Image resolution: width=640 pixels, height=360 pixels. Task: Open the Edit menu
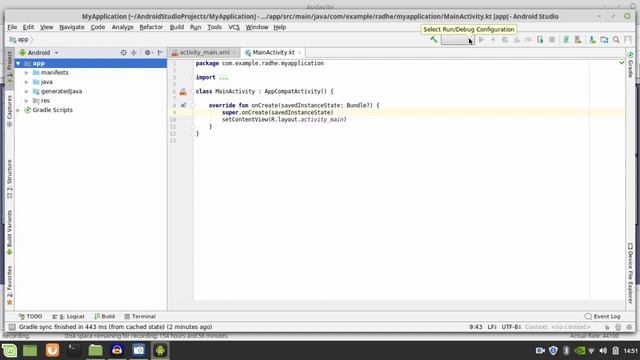tap(28, 27)
